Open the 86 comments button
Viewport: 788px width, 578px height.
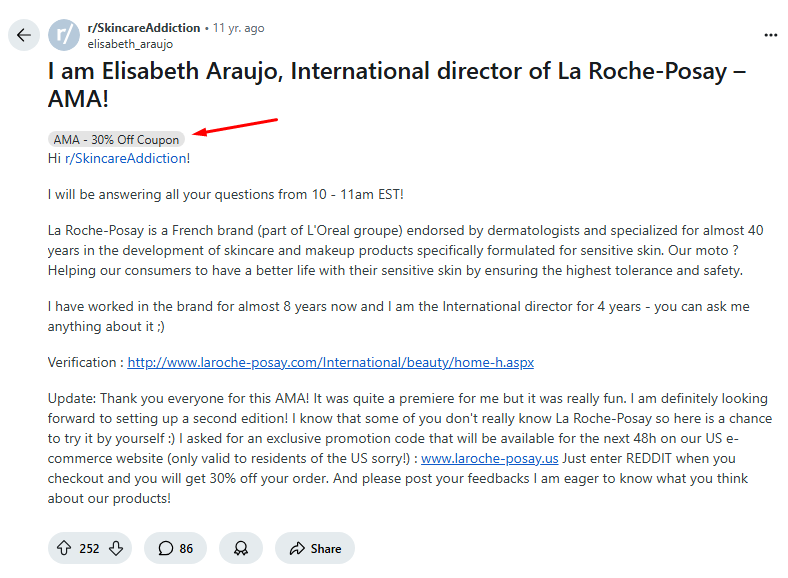[175, 548]
